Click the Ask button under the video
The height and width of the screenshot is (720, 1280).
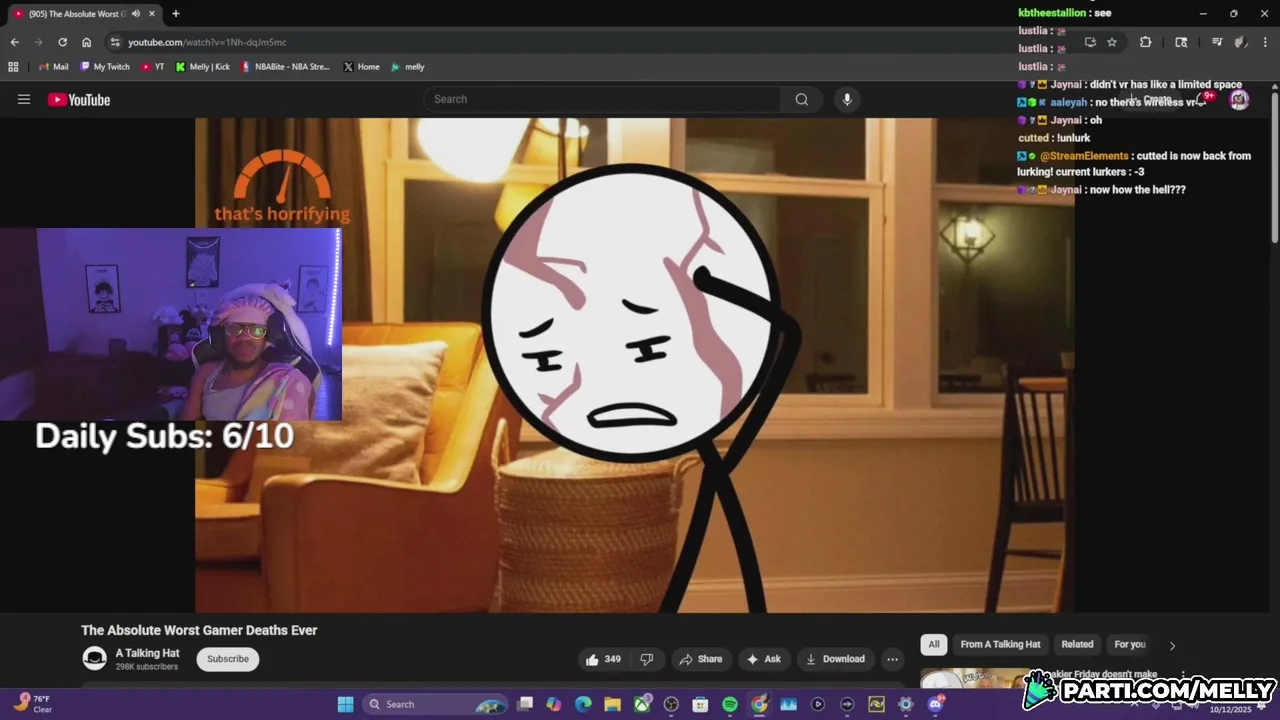click(763, 659)
